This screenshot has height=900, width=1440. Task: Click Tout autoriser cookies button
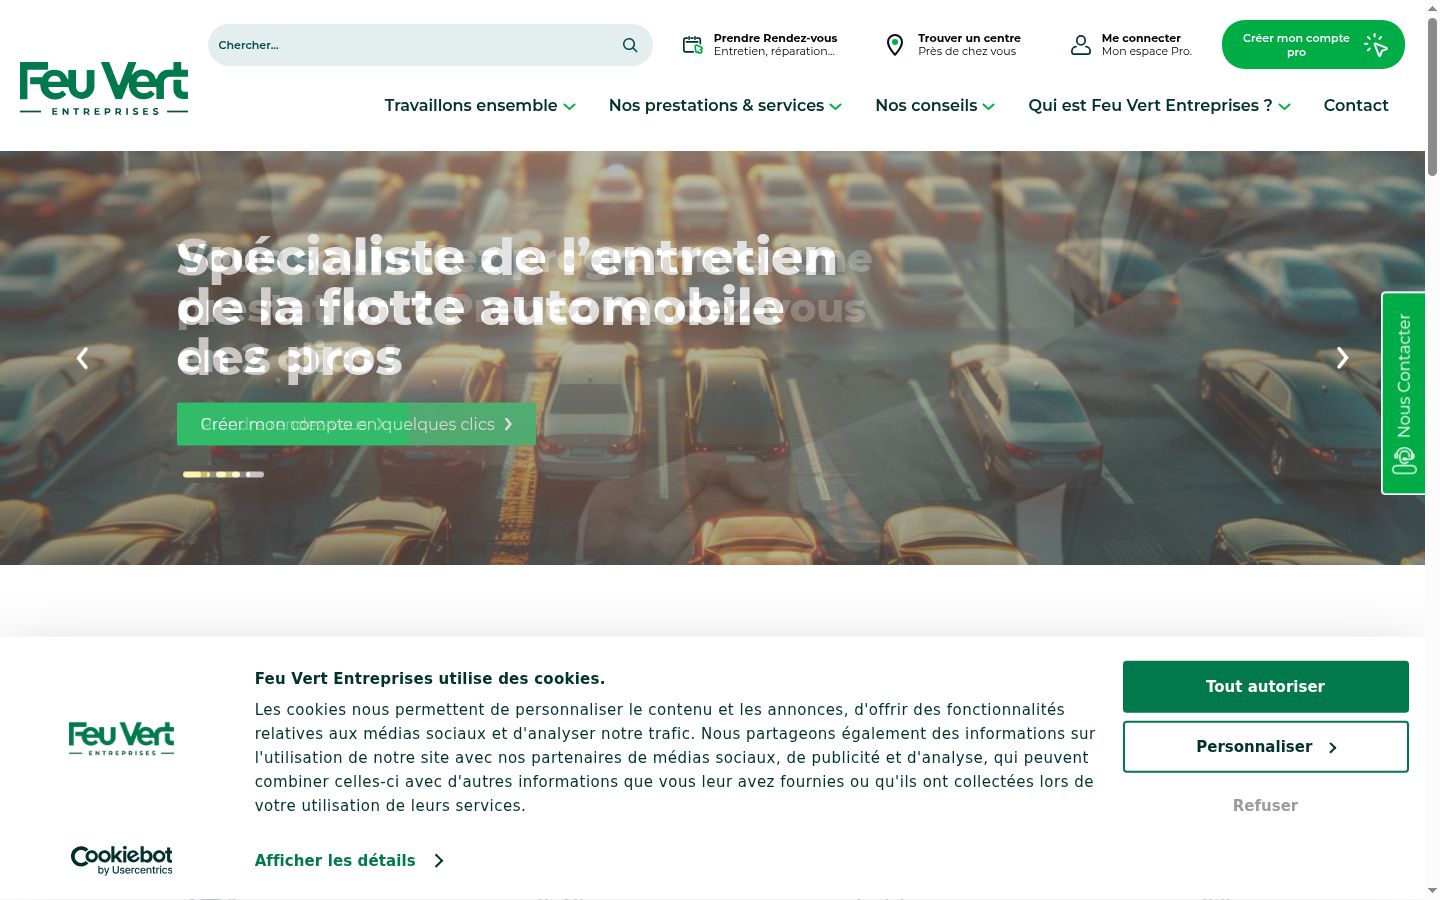tap(1266, 687)
